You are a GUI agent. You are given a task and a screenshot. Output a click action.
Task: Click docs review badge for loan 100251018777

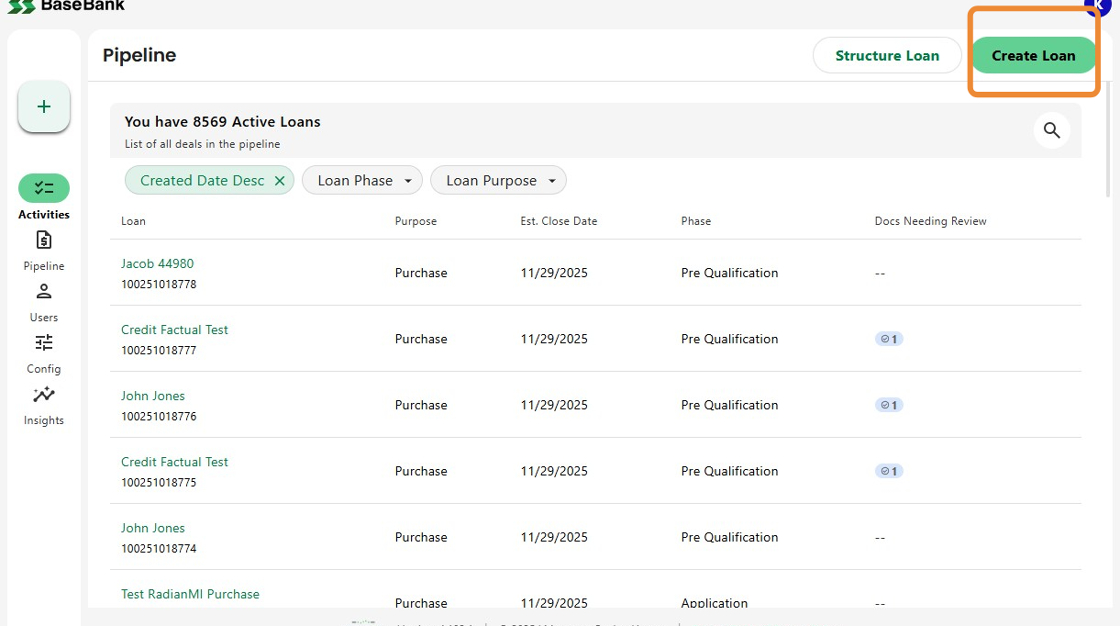click(x=889, y=339)
